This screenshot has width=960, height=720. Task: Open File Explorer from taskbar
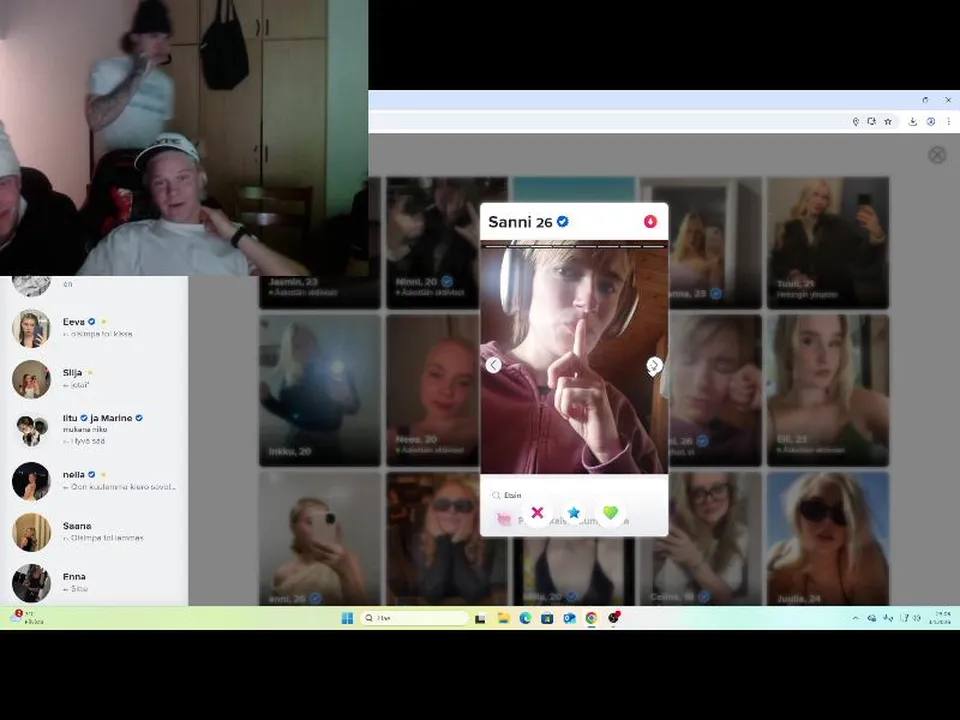point(503,618)
